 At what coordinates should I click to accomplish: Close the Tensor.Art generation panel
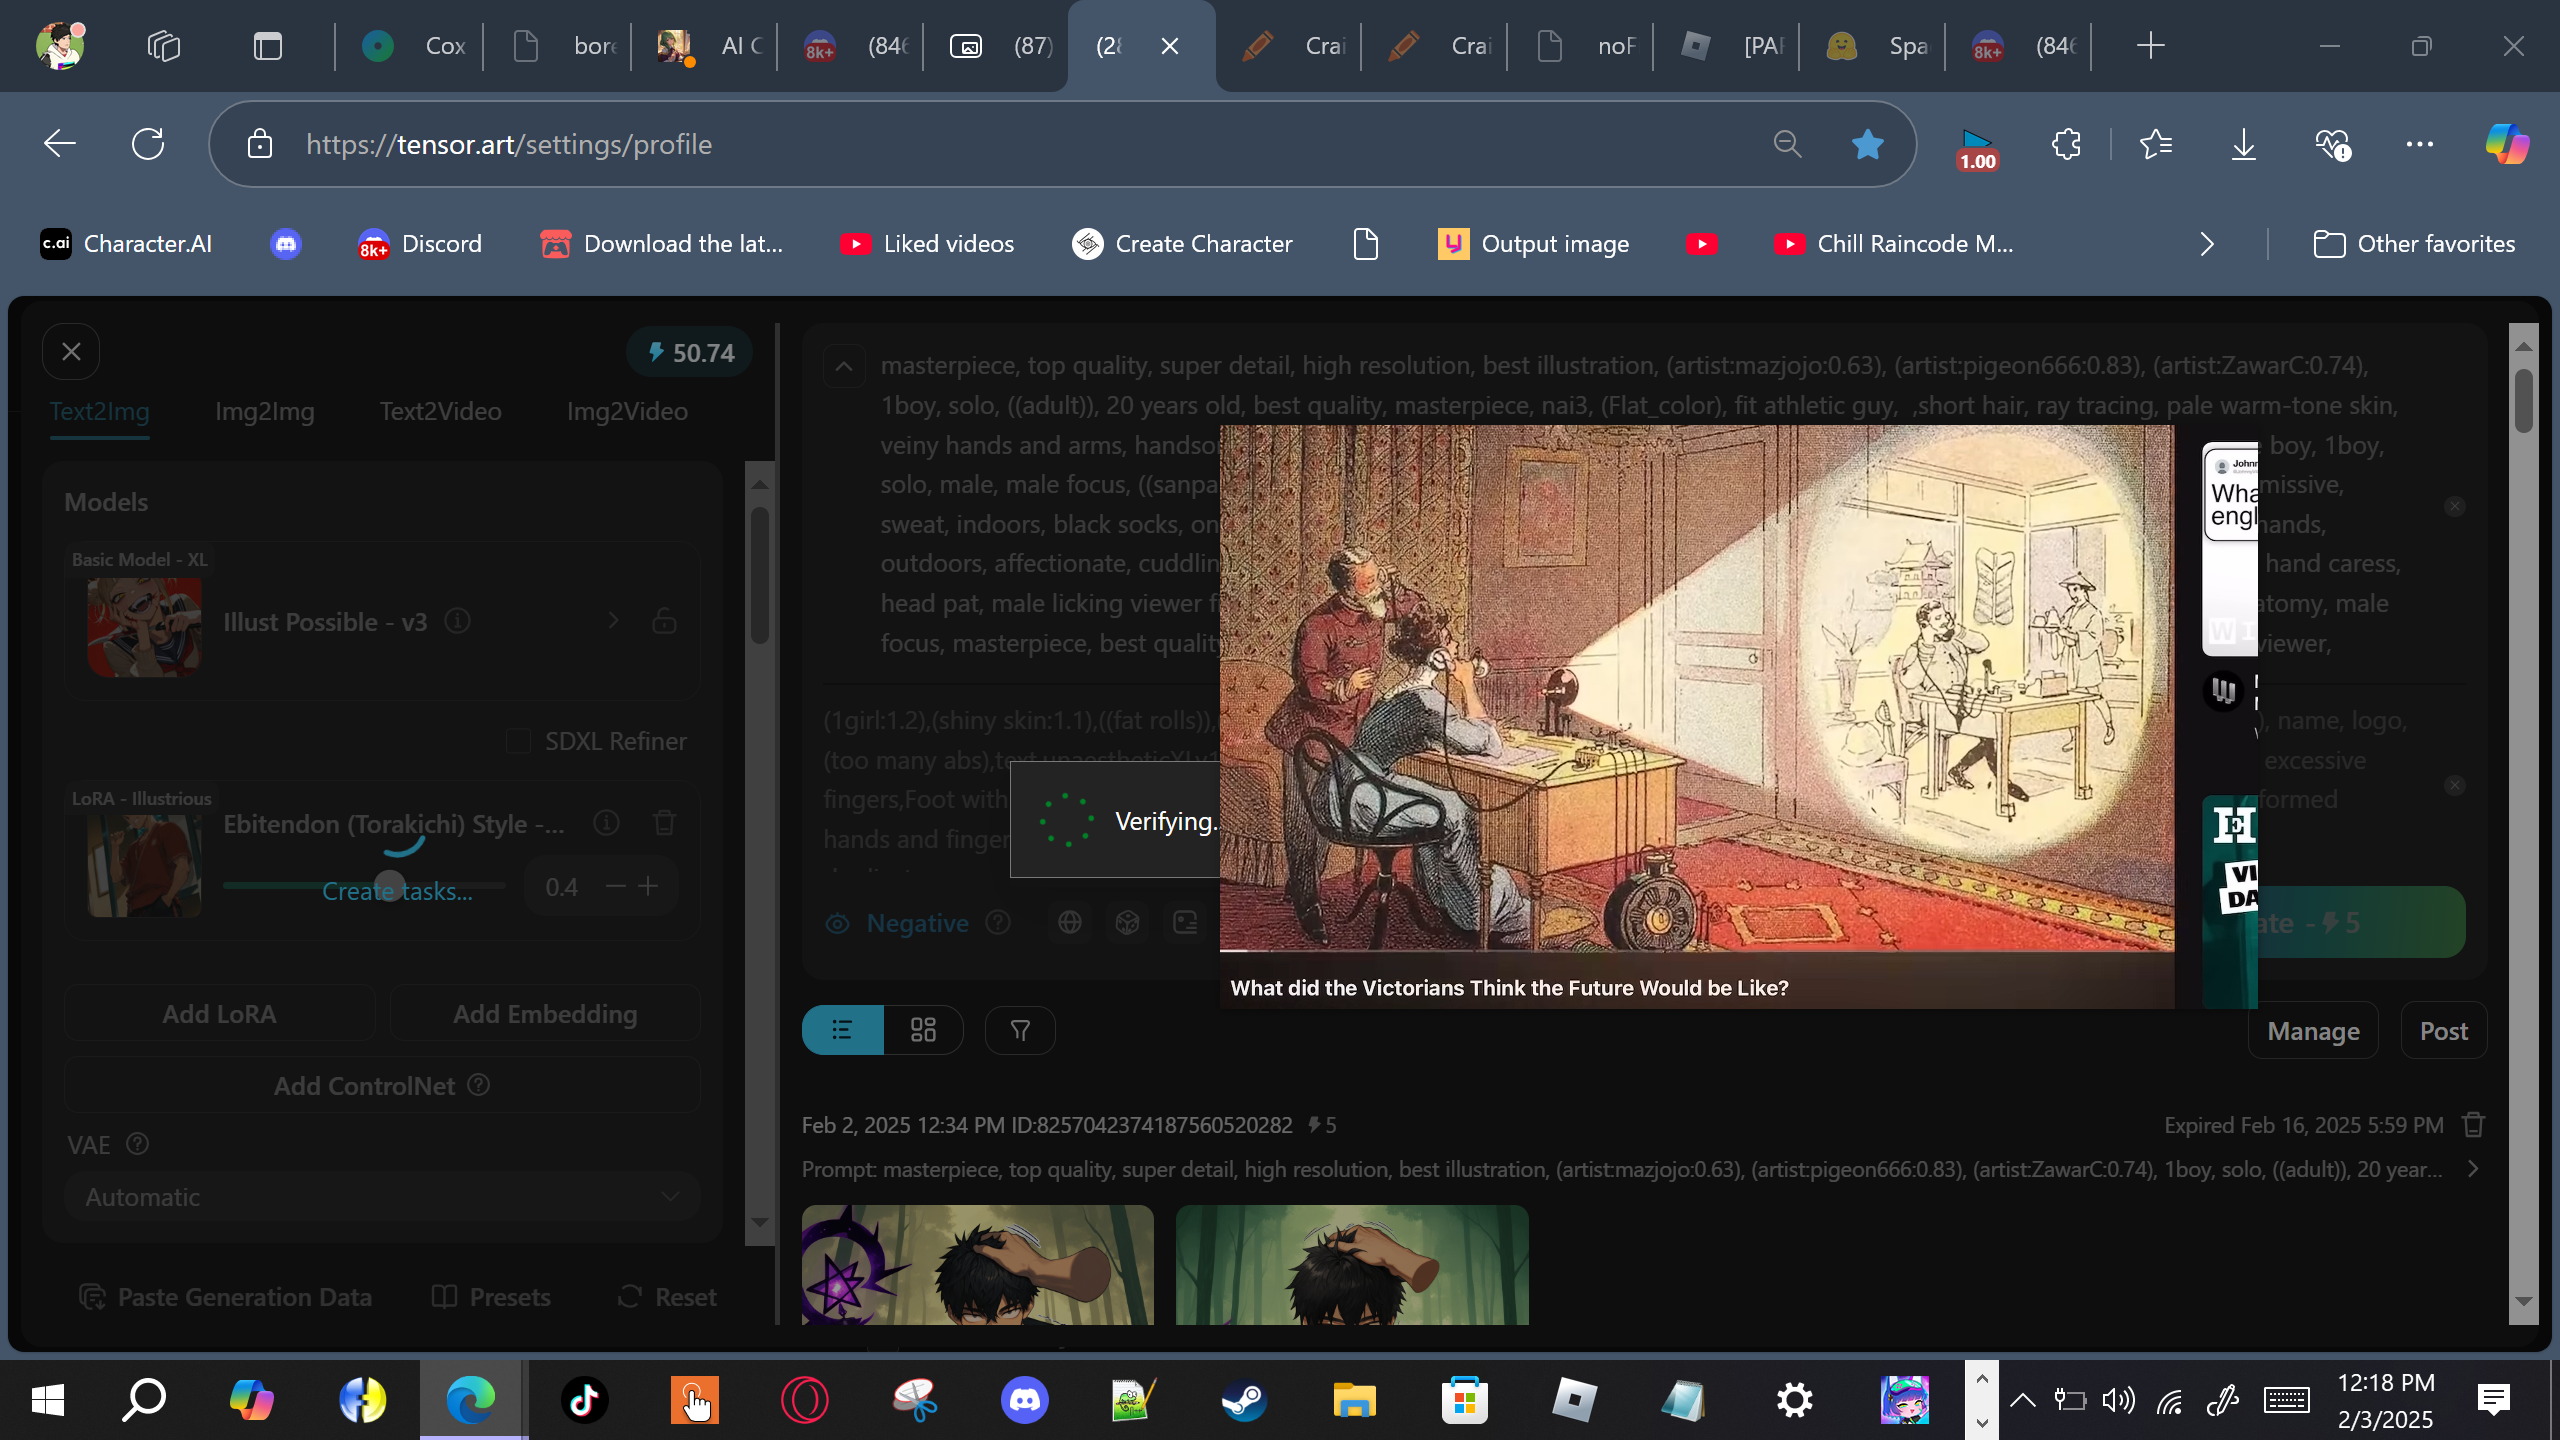(71, 352)
